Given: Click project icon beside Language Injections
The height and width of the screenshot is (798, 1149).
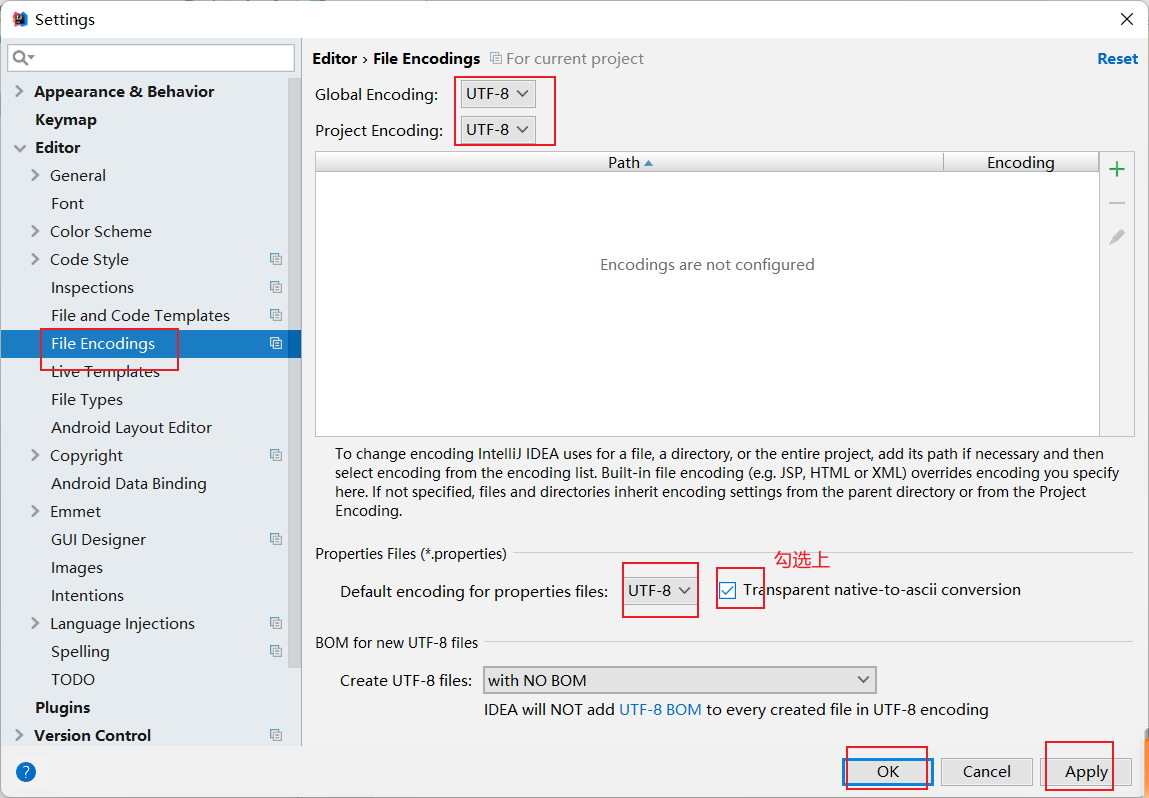Looking at the screenshot, I should (276, 623).
